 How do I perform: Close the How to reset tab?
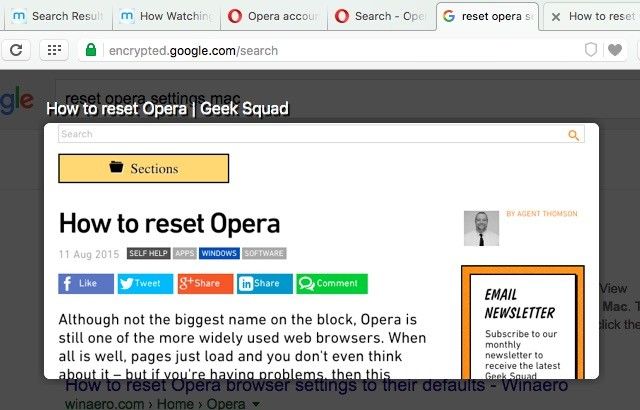point(556,17)
